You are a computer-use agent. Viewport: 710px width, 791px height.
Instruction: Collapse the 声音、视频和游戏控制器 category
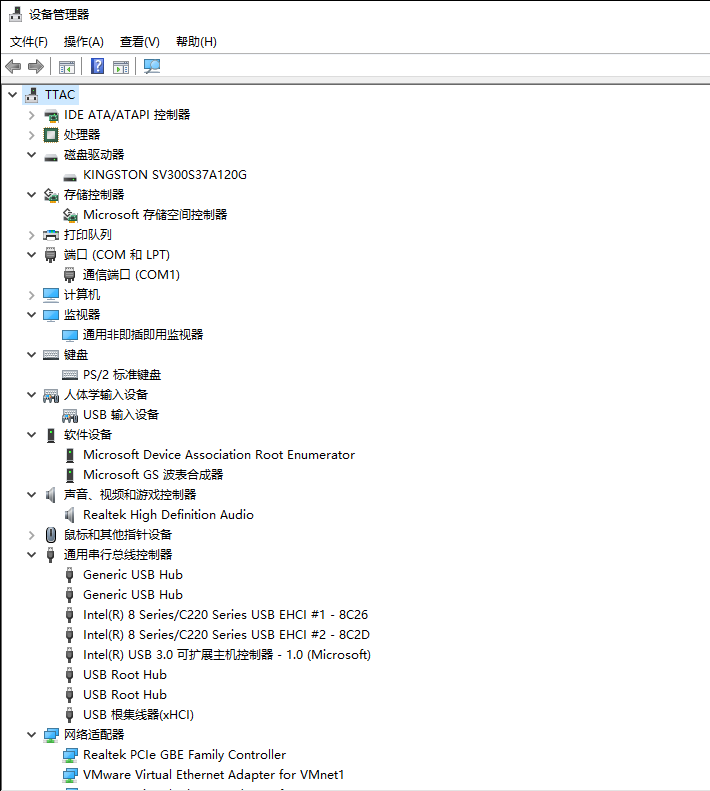click(x=32, y=495)
